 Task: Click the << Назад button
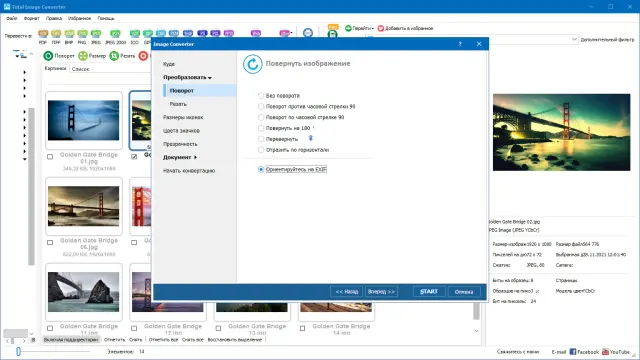347,291
